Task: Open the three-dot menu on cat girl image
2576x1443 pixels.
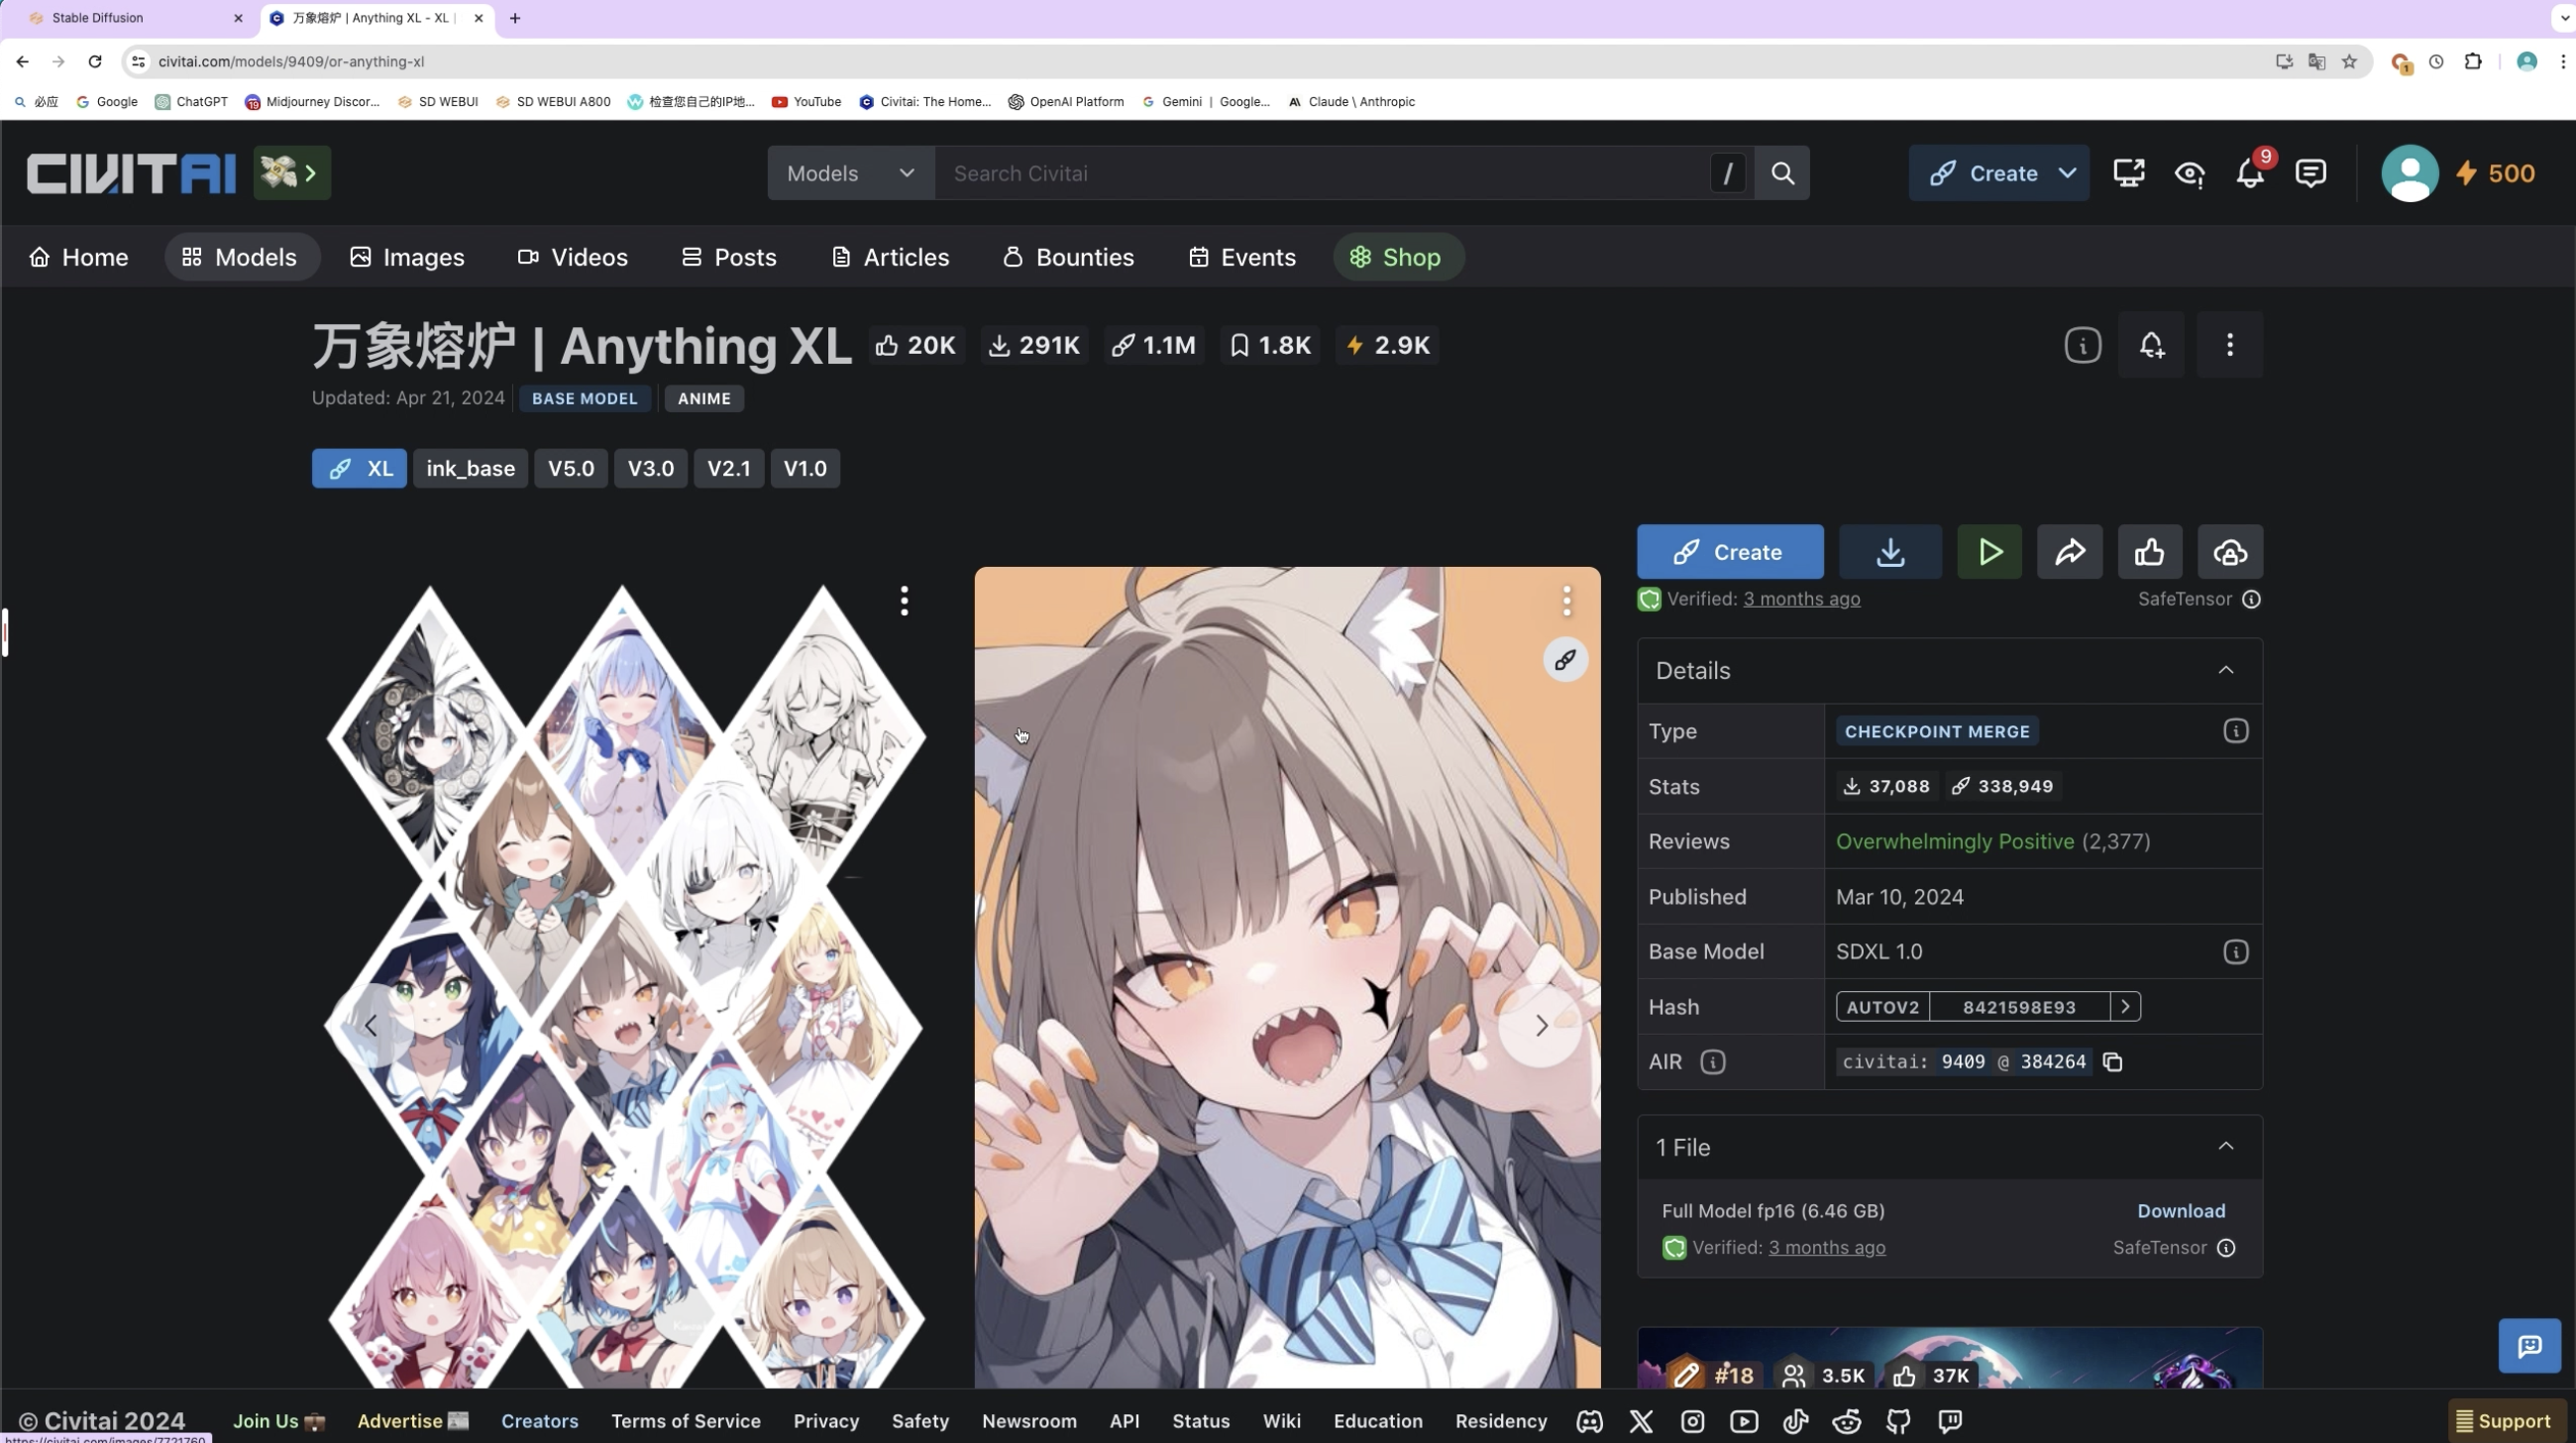Action: click(x=1567, y=601)
